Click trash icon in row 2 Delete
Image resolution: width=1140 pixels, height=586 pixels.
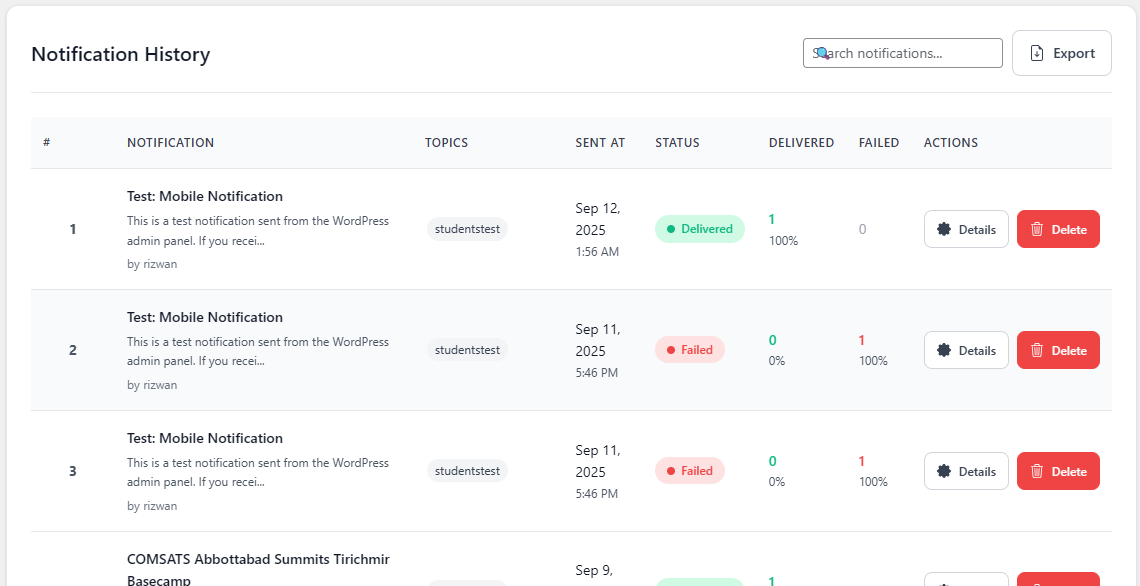coord(1037,350)
